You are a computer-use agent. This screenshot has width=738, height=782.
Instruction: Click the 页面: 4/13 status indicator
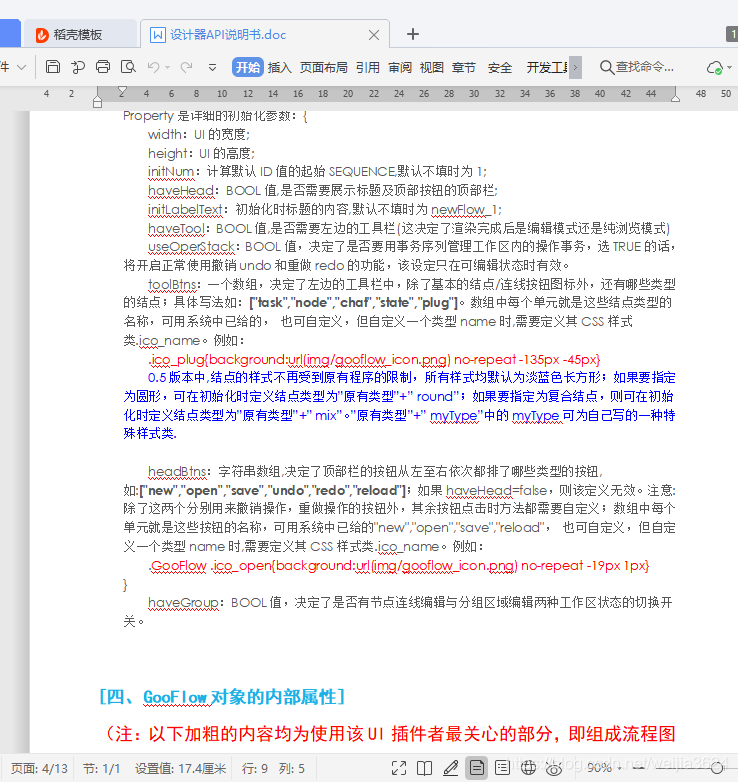tap(39, 769)
